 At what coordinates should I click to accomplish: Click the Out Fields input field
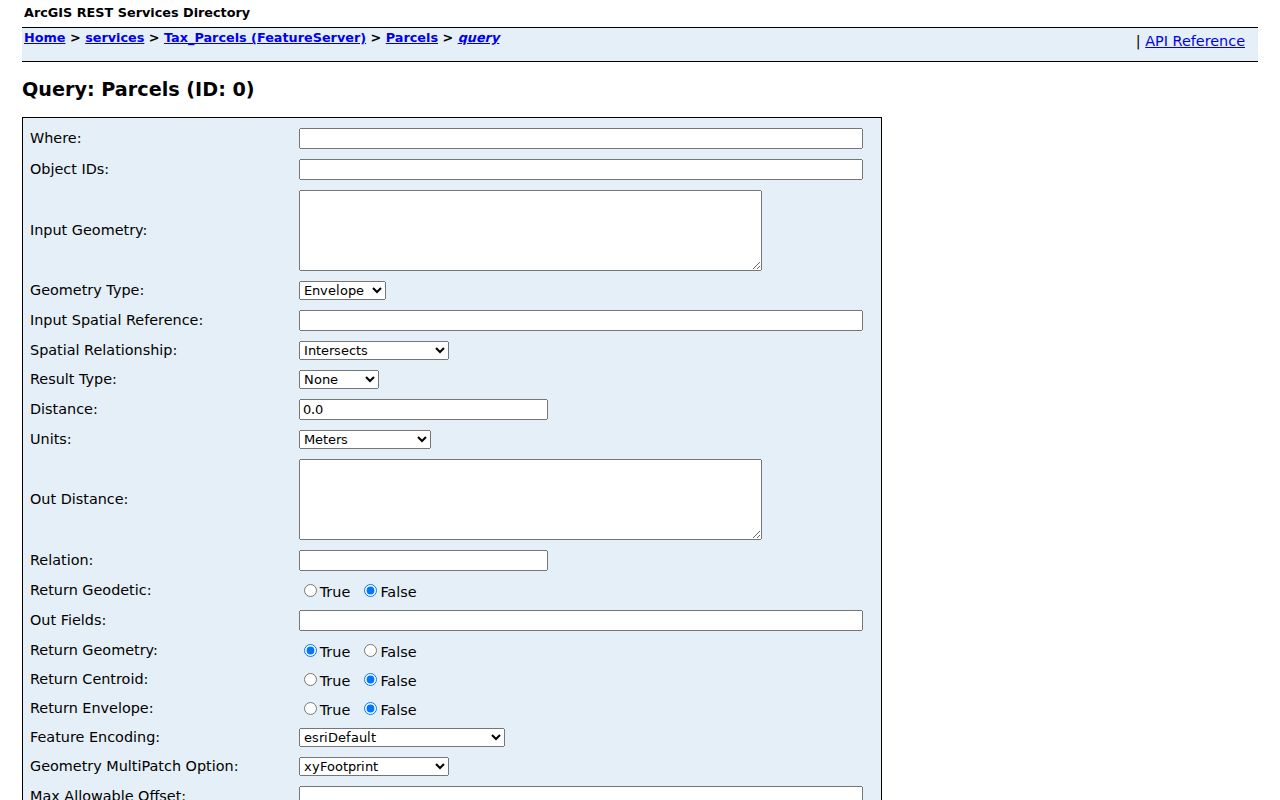point(581,621)
